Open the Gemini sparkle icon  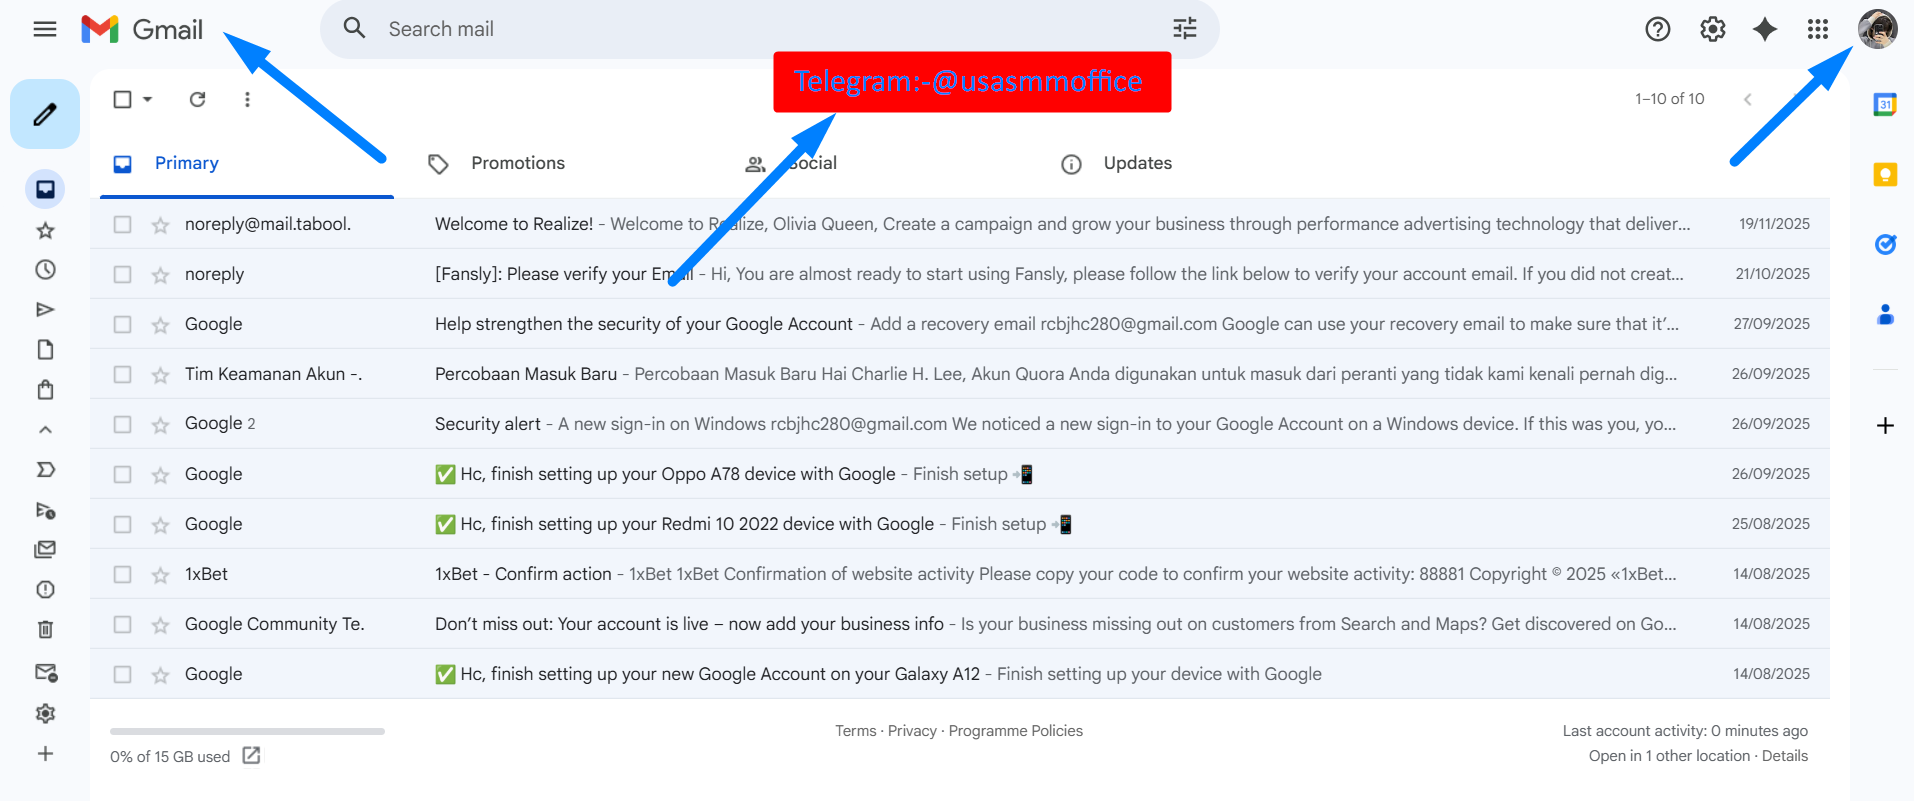[1765, 29]
